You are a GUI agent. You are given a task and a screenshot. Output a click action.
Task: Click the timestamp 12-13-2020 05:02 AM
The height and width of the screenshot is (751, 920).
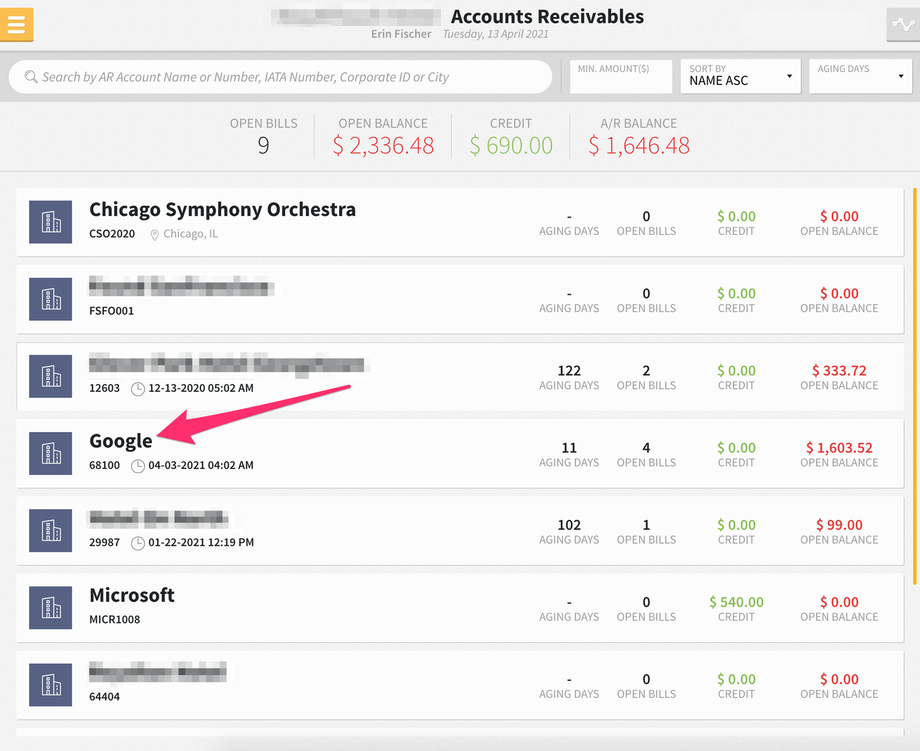[x=201, y=388]
